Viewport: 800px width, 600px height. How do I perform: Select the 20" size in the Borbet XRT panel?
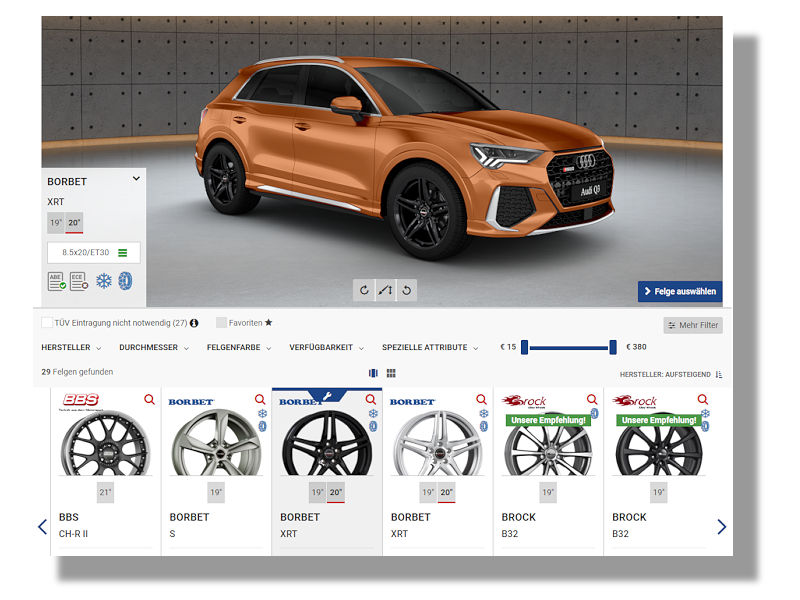(74, 223)
